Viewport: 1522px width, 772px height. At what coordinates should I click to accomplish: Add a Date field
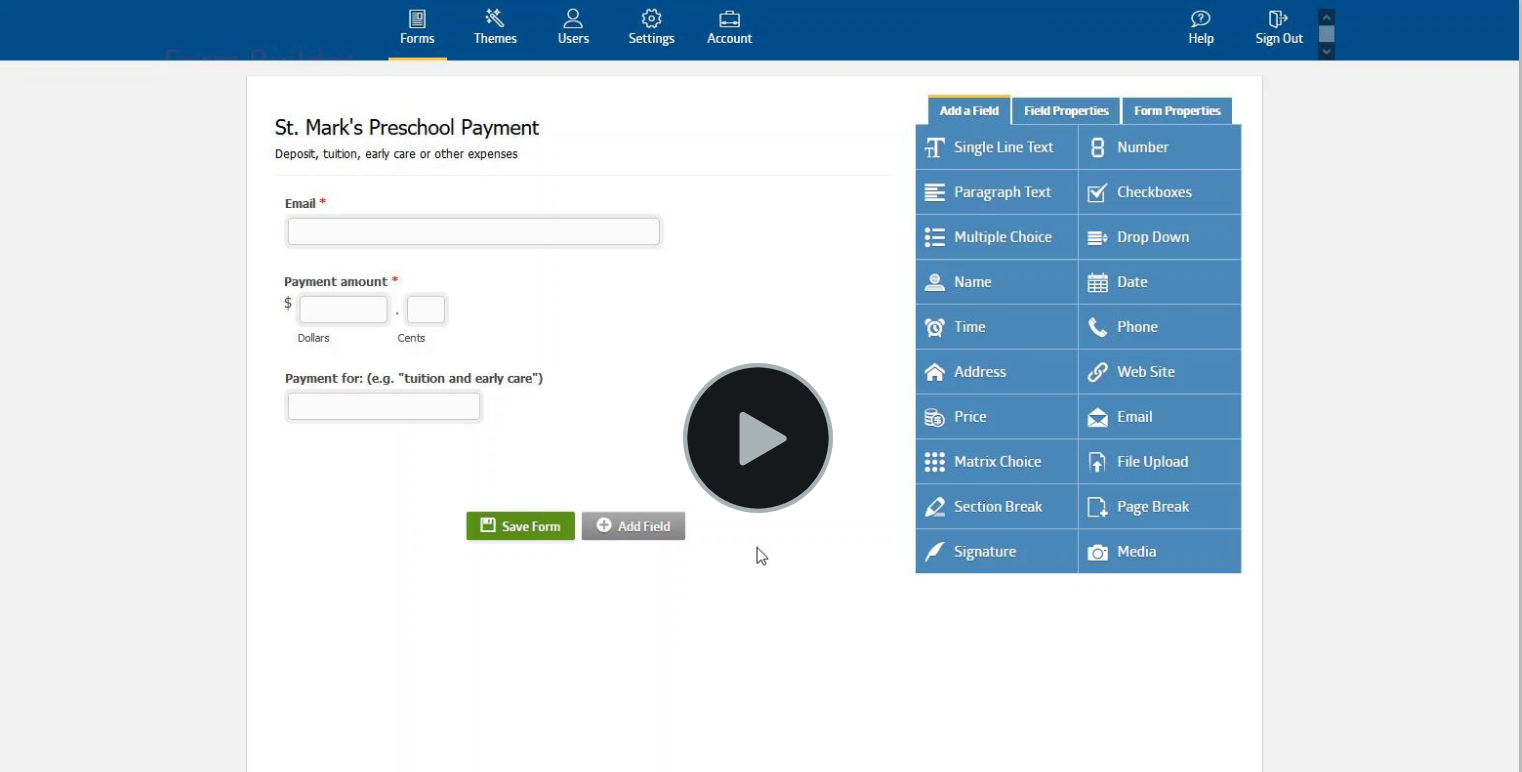pos(1160,282)
